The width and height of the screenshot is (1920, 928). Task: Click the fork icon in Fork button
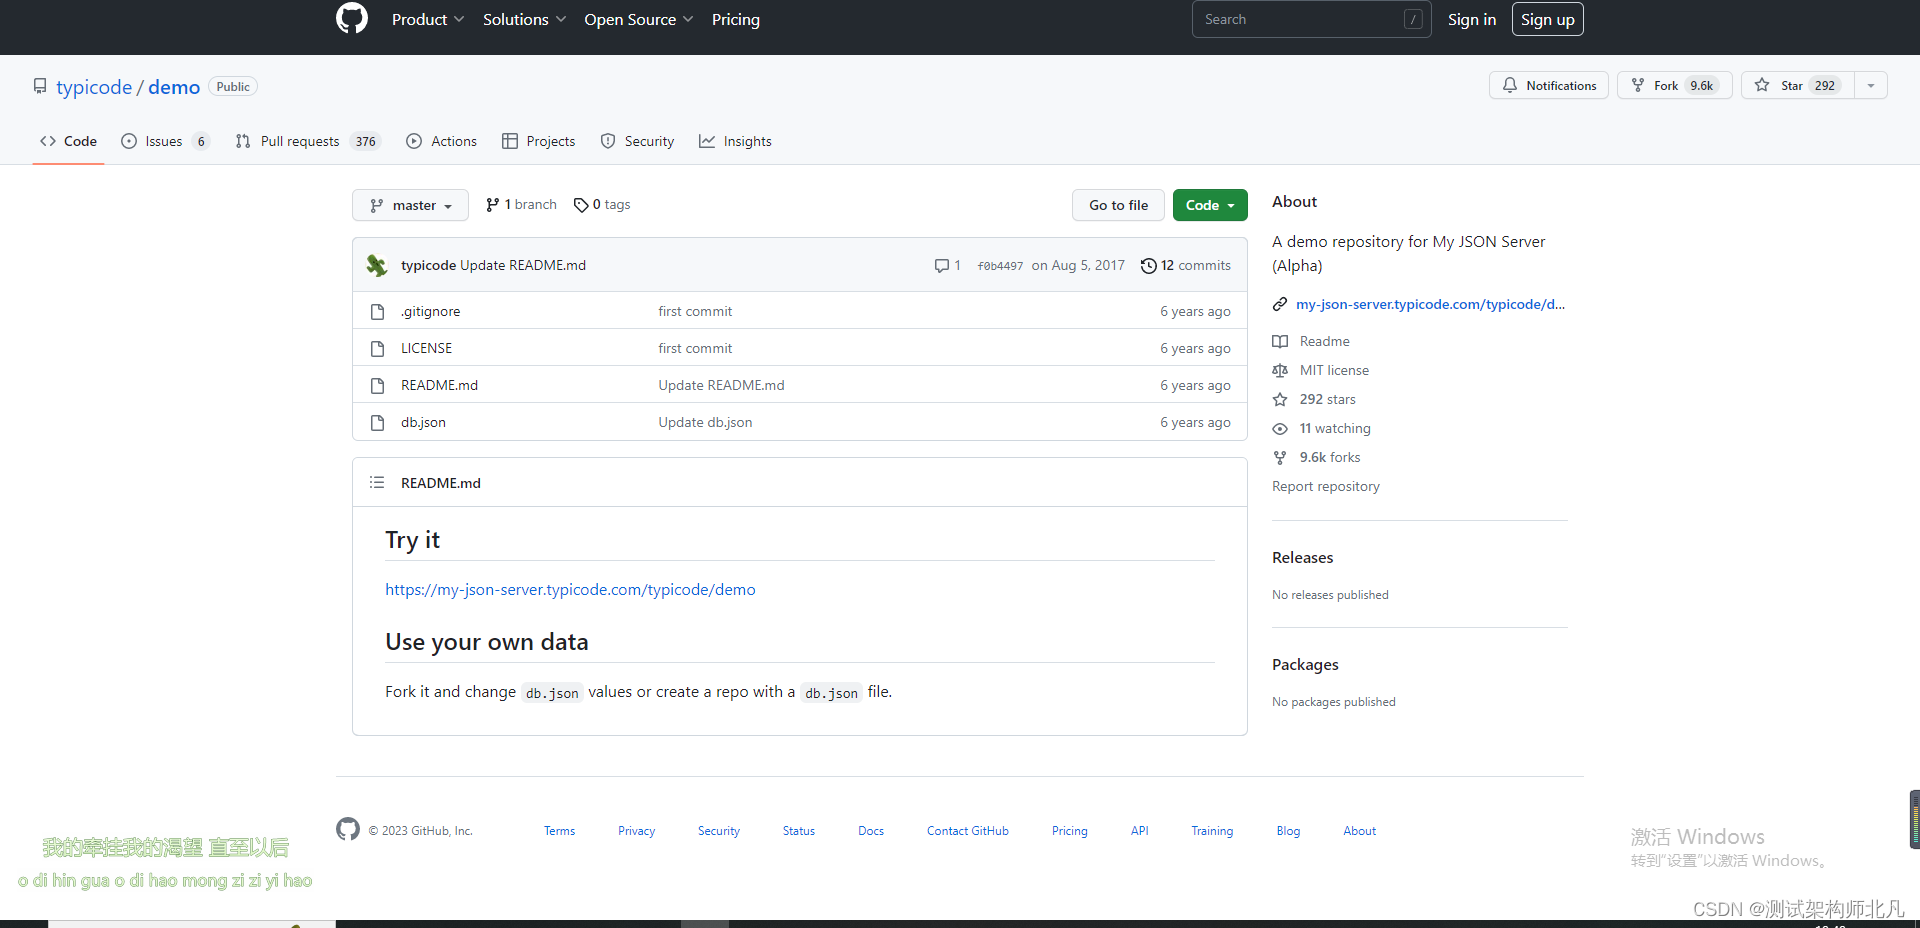click(x=1638, y=85)
